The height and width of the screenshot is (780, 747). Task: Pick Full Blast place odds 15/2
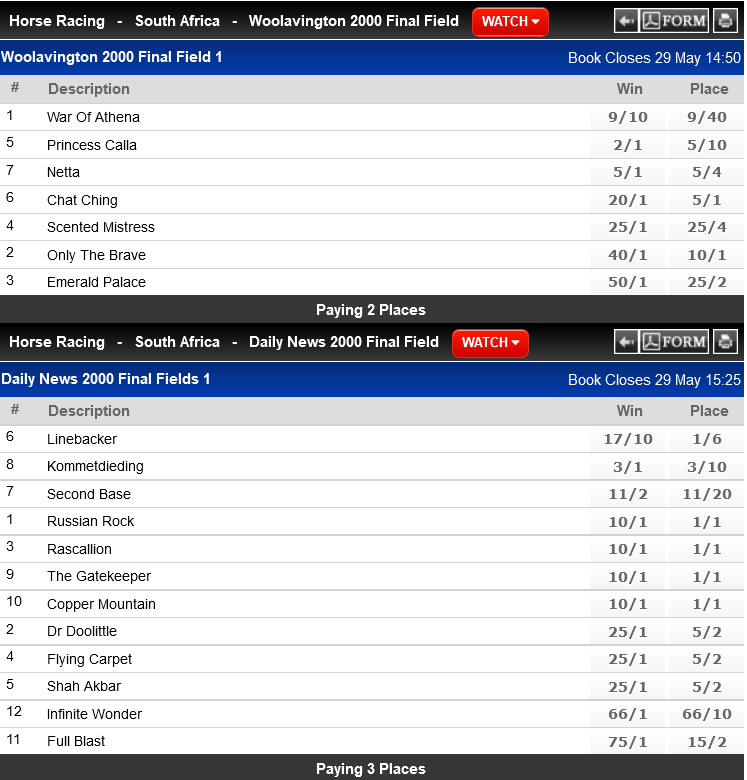(708, 741)
